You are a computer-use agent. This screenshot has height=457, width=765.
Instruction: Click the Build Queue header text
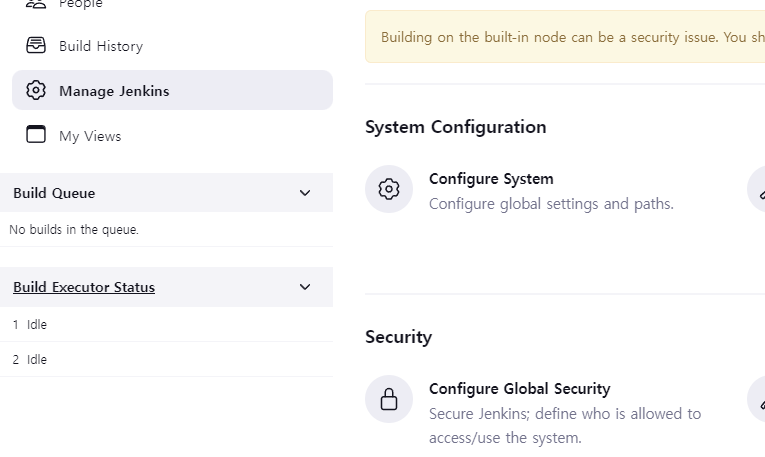click(x=54, y=193)
